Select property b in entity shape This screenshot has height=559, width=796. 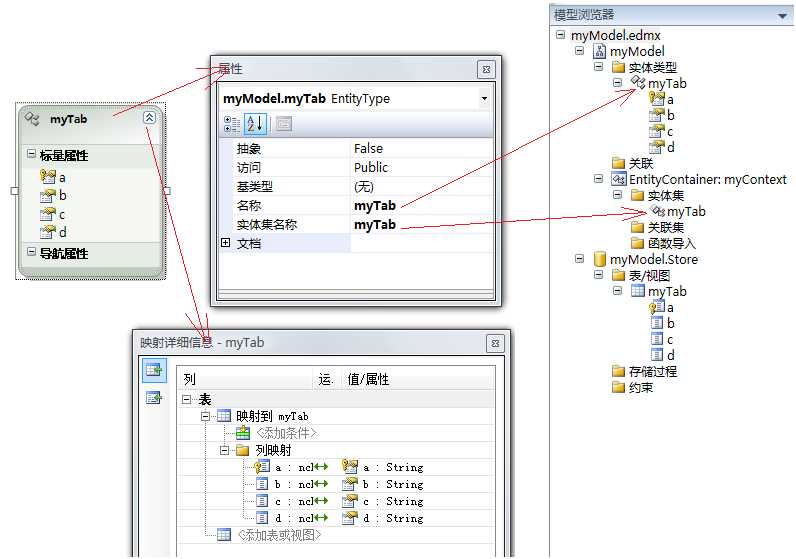tap(53, 195)
